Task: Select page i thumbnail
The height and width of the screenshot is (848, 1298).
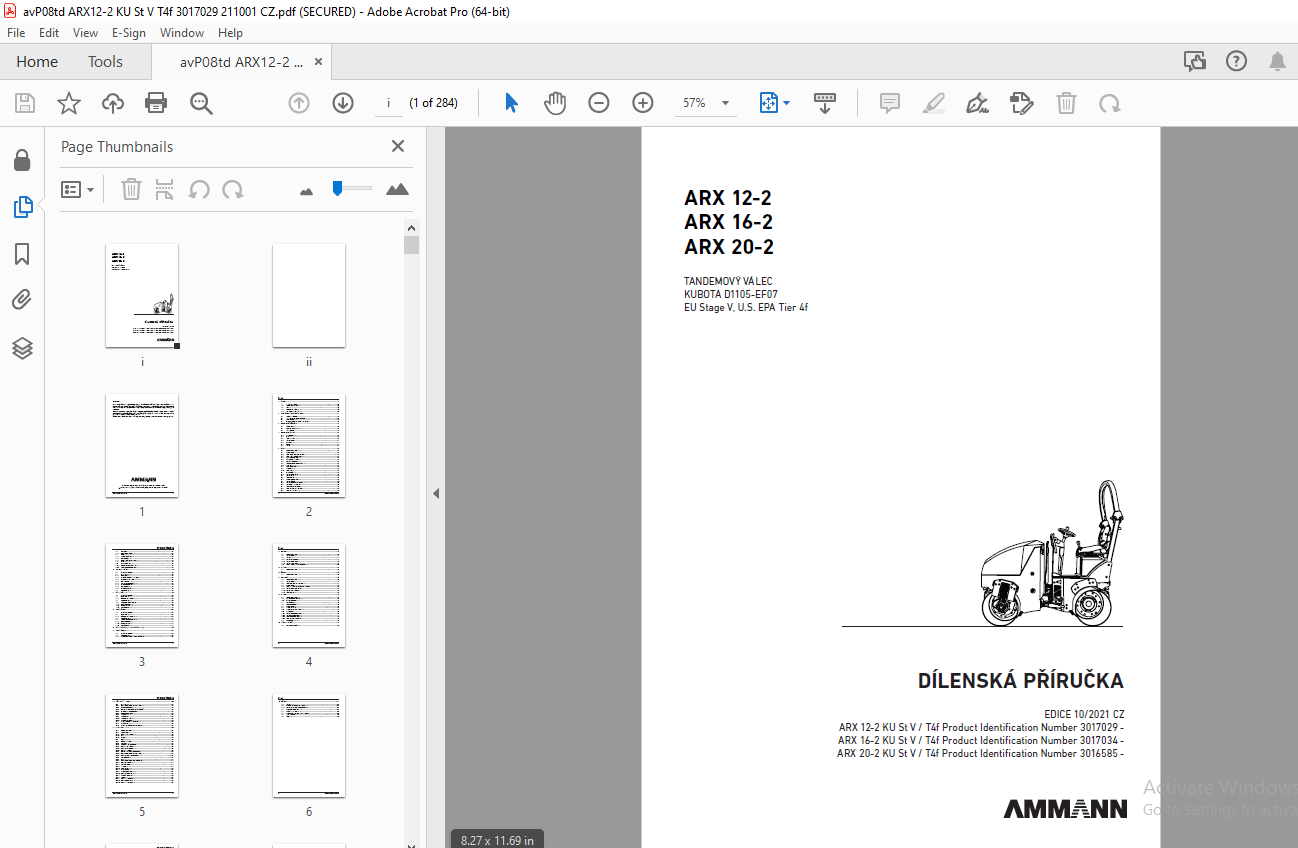Action: click(x=142, y=296)
